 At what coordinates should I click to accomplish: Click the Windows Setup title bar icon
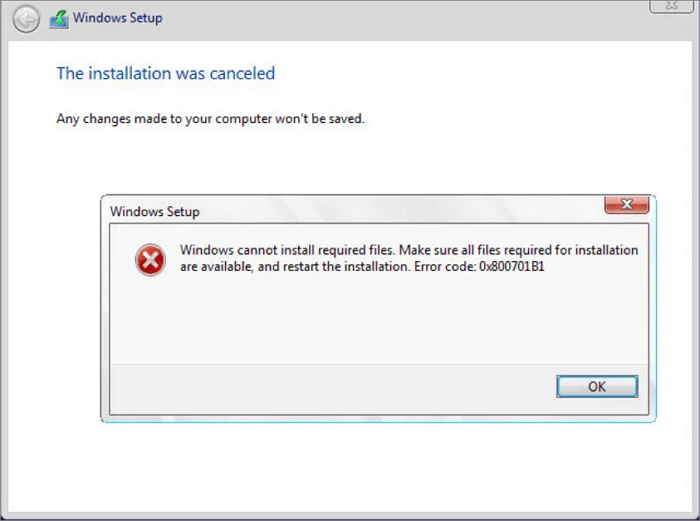[59, 18]
